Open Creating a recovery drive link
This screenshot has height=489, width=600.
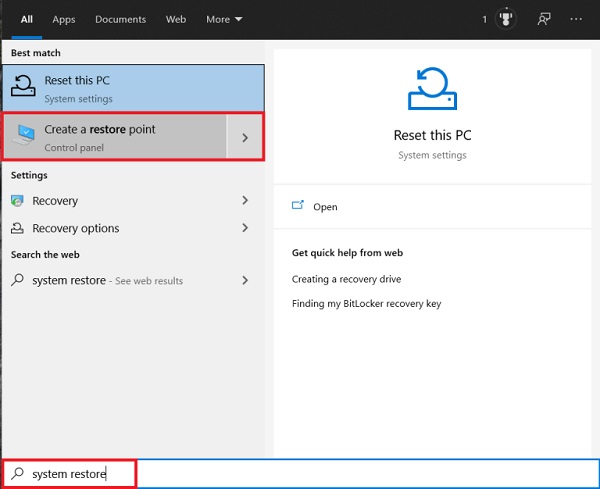tap(346, 279)
